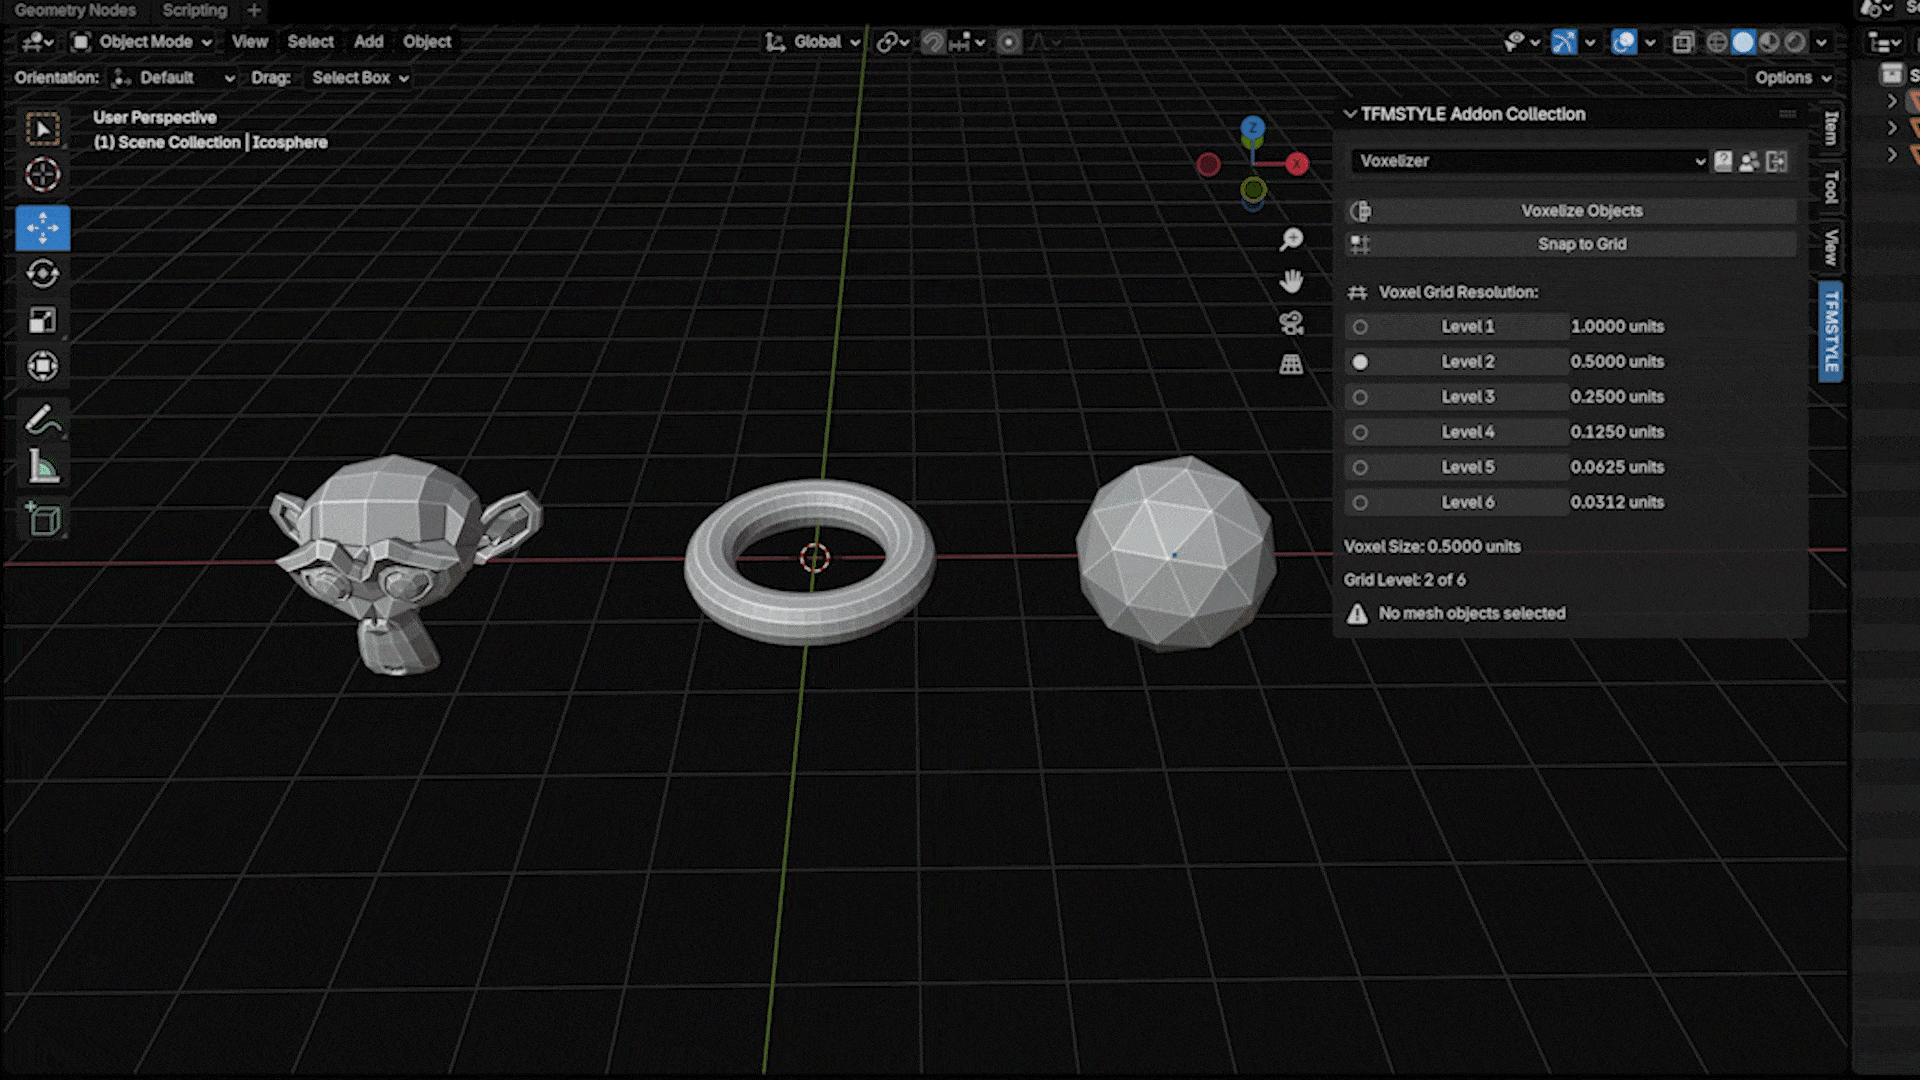
Task: Choose the Annotate pencil tool
Action: (42, 420)
